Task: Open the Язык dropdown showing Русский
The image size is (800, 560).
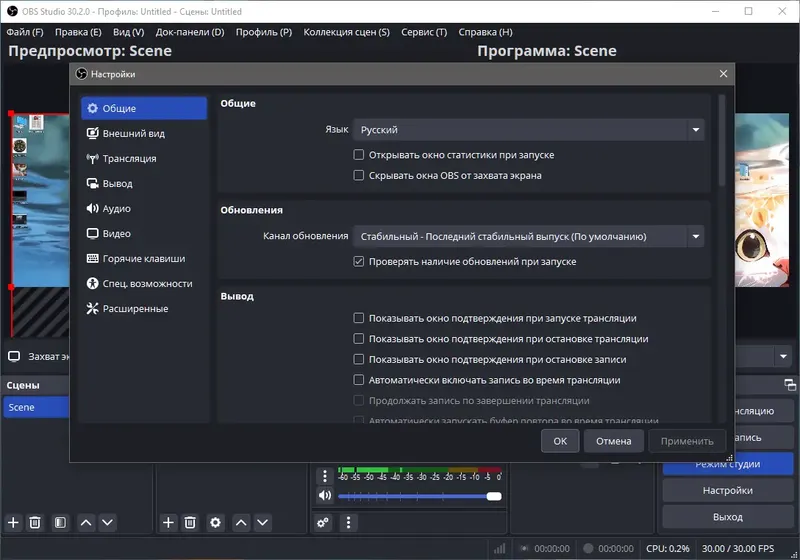Action: click(529, 130)
